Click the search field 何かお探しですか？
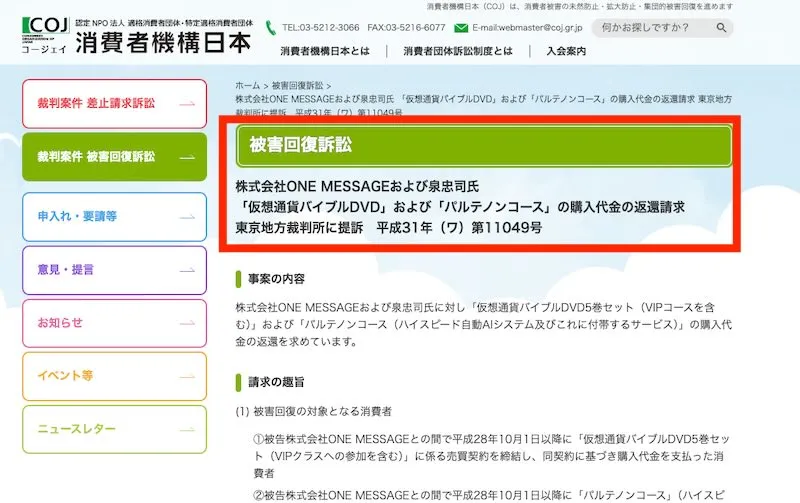 [662, 28]
